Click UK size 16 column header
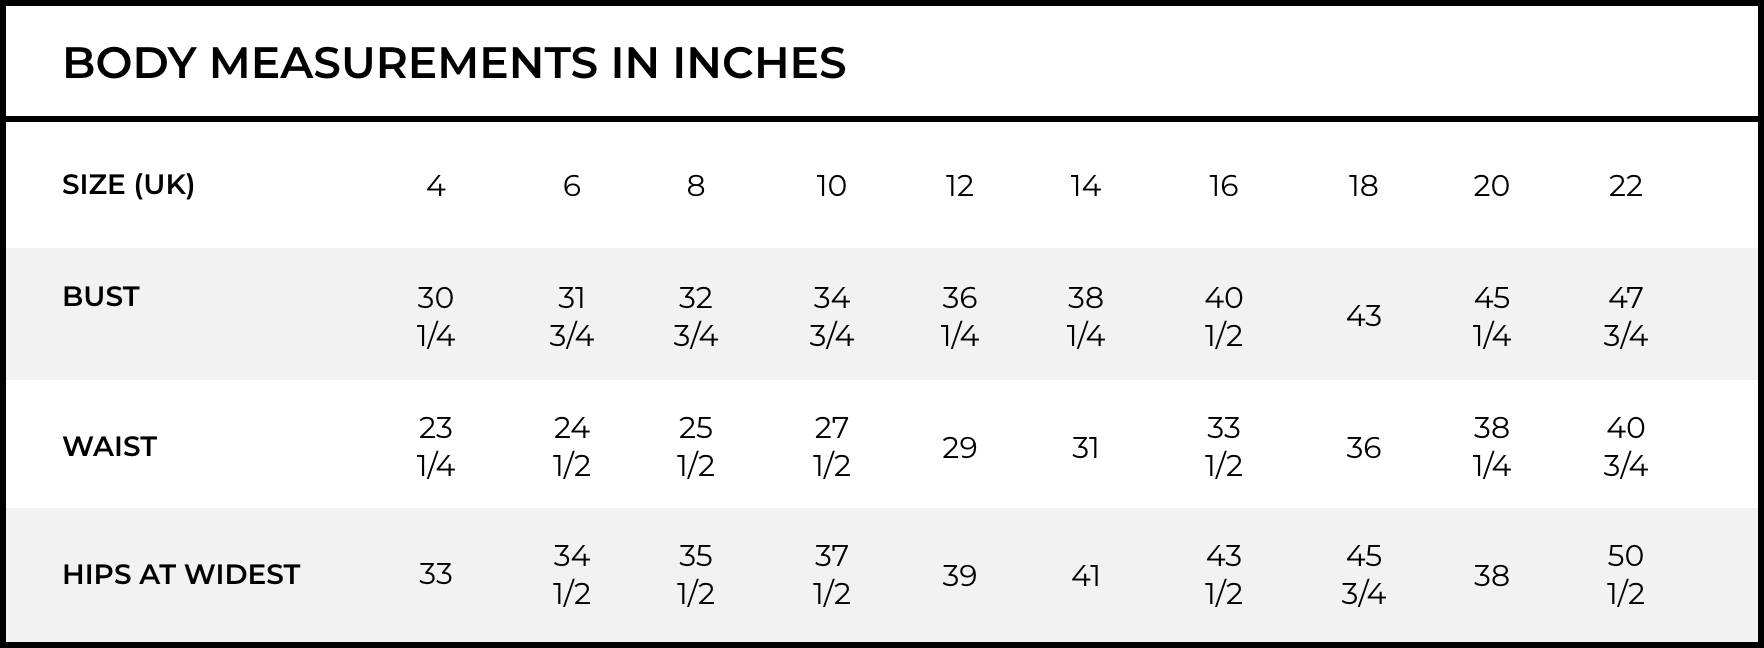The width and height of the screenshot is (1764, 648). (1223, 186)
